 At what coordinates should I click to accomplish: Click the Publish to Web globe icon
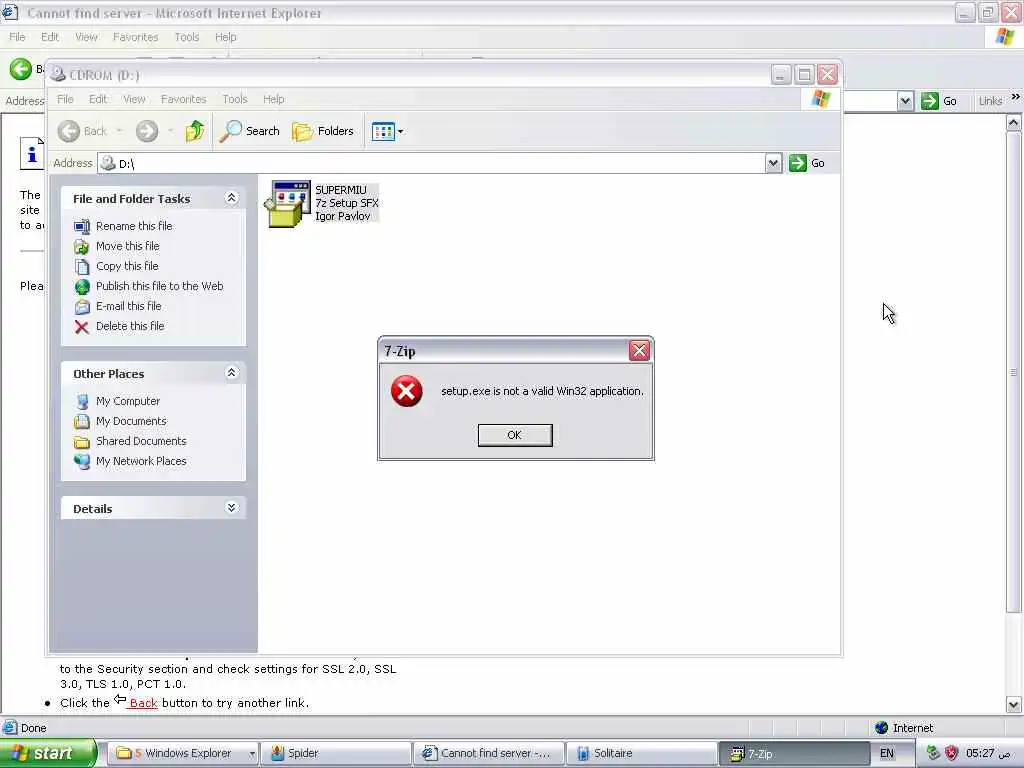(x=82, y=287)
